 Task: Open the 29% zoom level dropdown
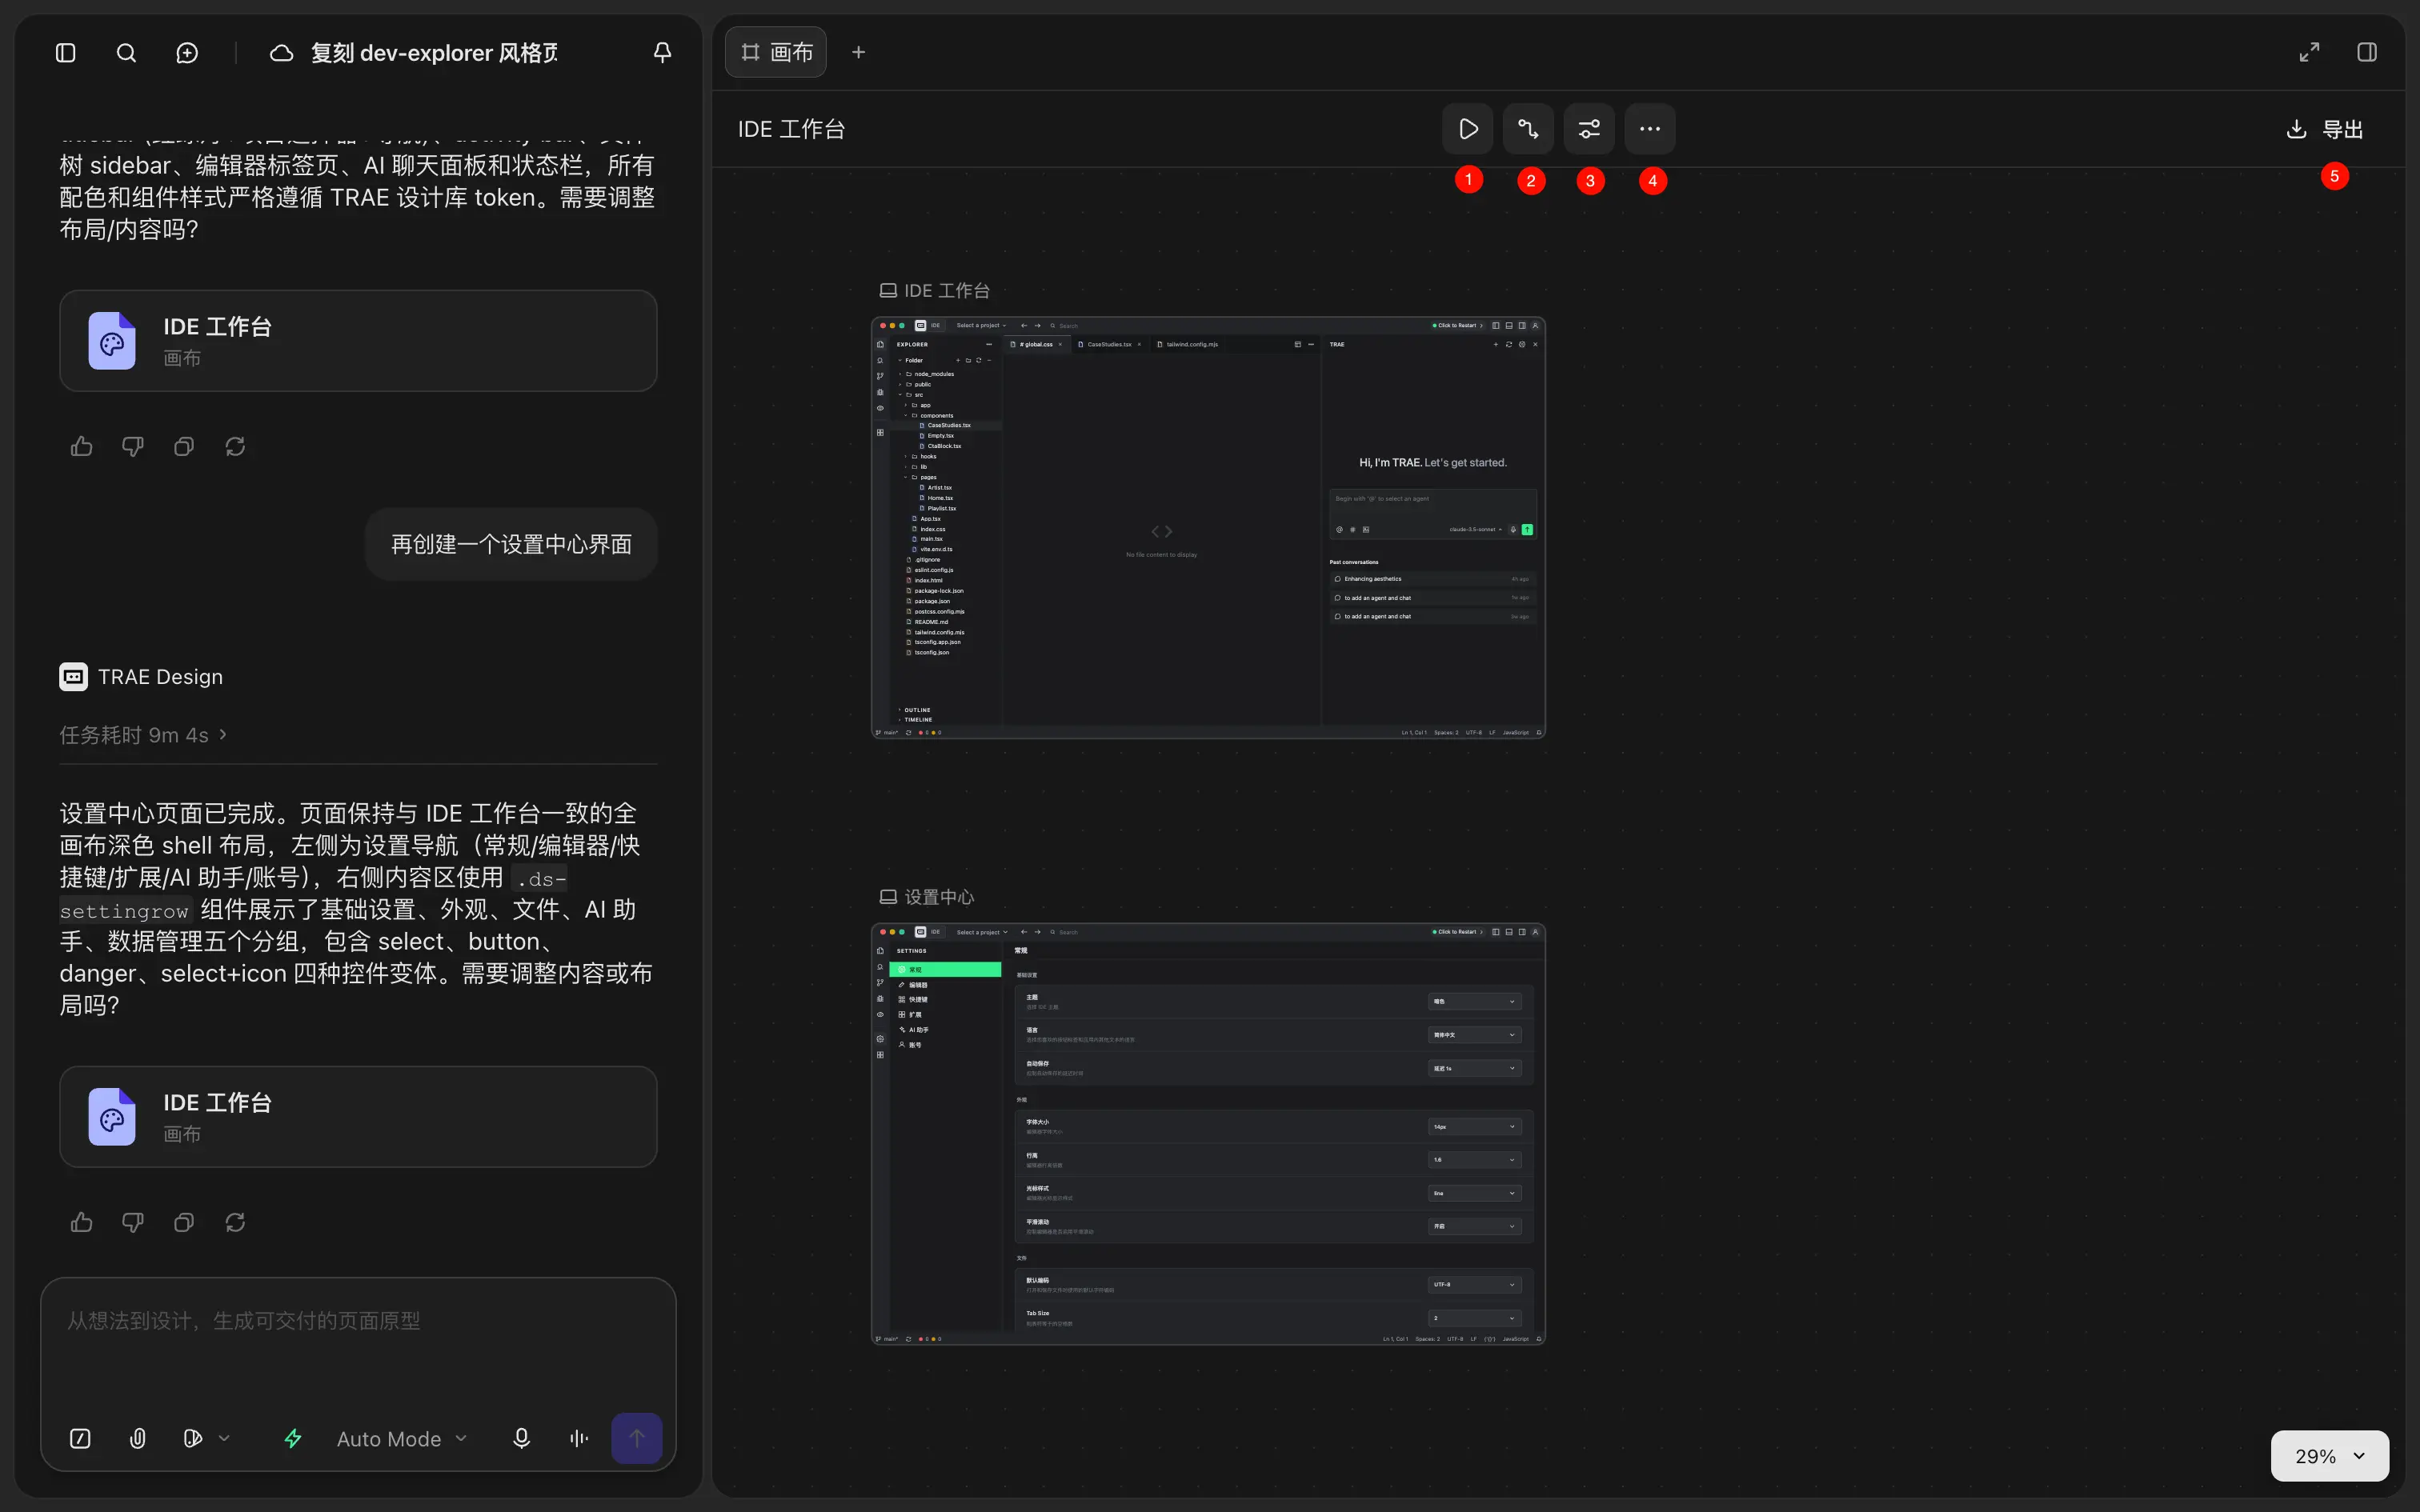pyautogui.click(x=2330, y=1456)
